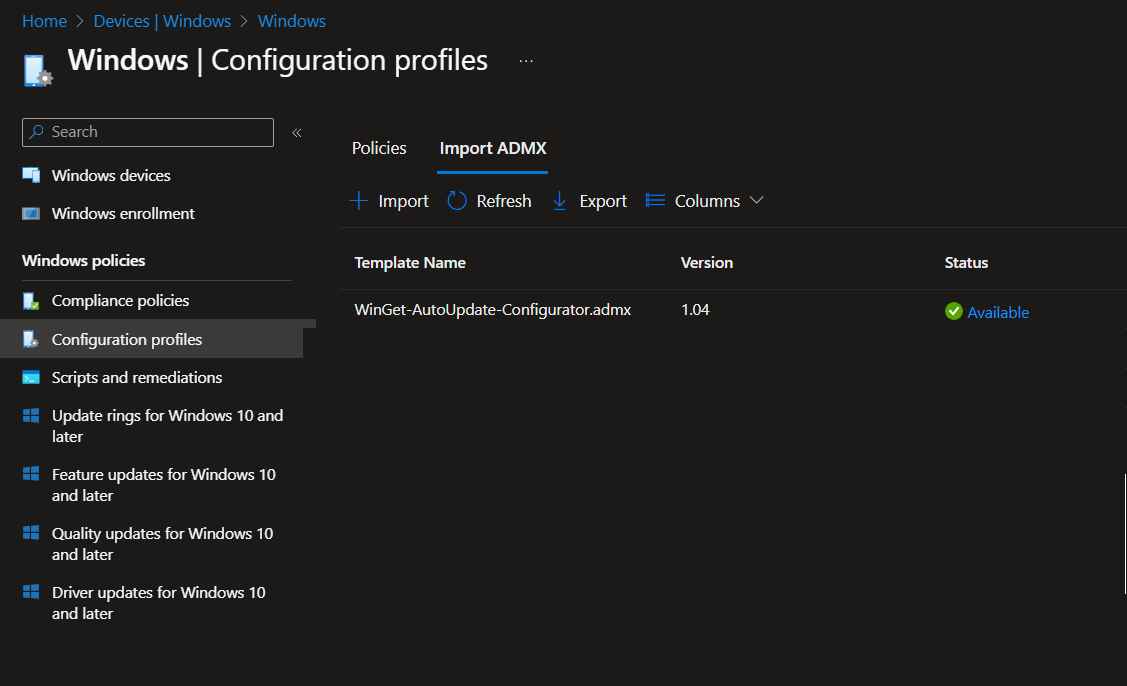Open Windows enrollment in sidebar
The width and height of the screenshot is (1127, 686).
pos(123,214)
